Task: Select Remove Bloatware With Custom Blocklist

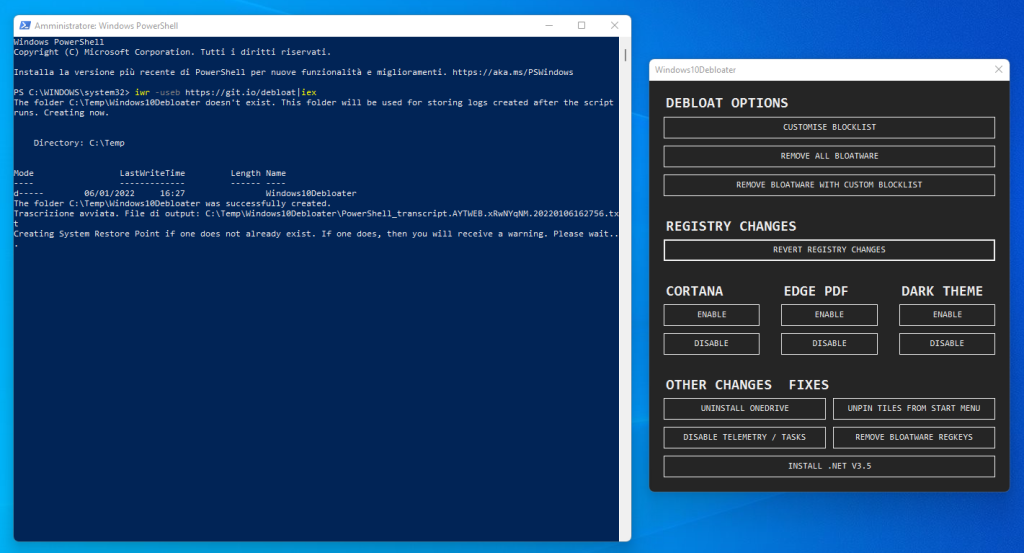Action: point(829,185)
